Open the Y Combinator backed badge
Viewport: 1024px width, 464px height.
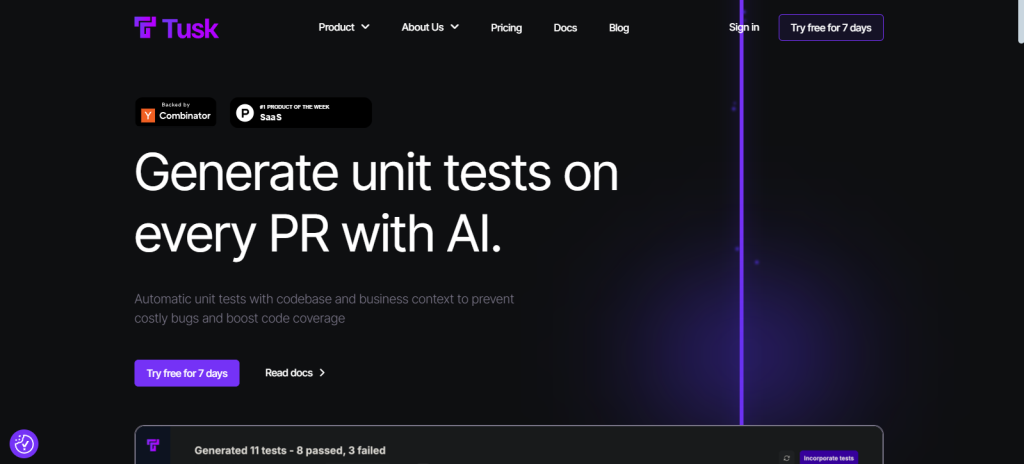(176, 112)
